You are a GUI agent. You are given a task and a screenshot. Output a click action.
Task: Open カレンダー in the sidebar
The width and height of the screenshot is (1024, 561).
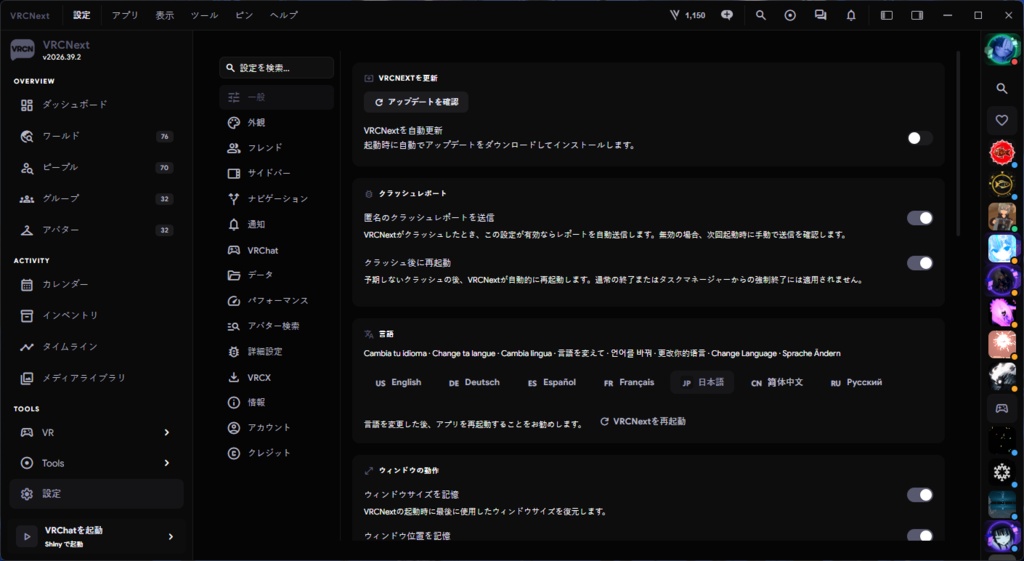96,284
